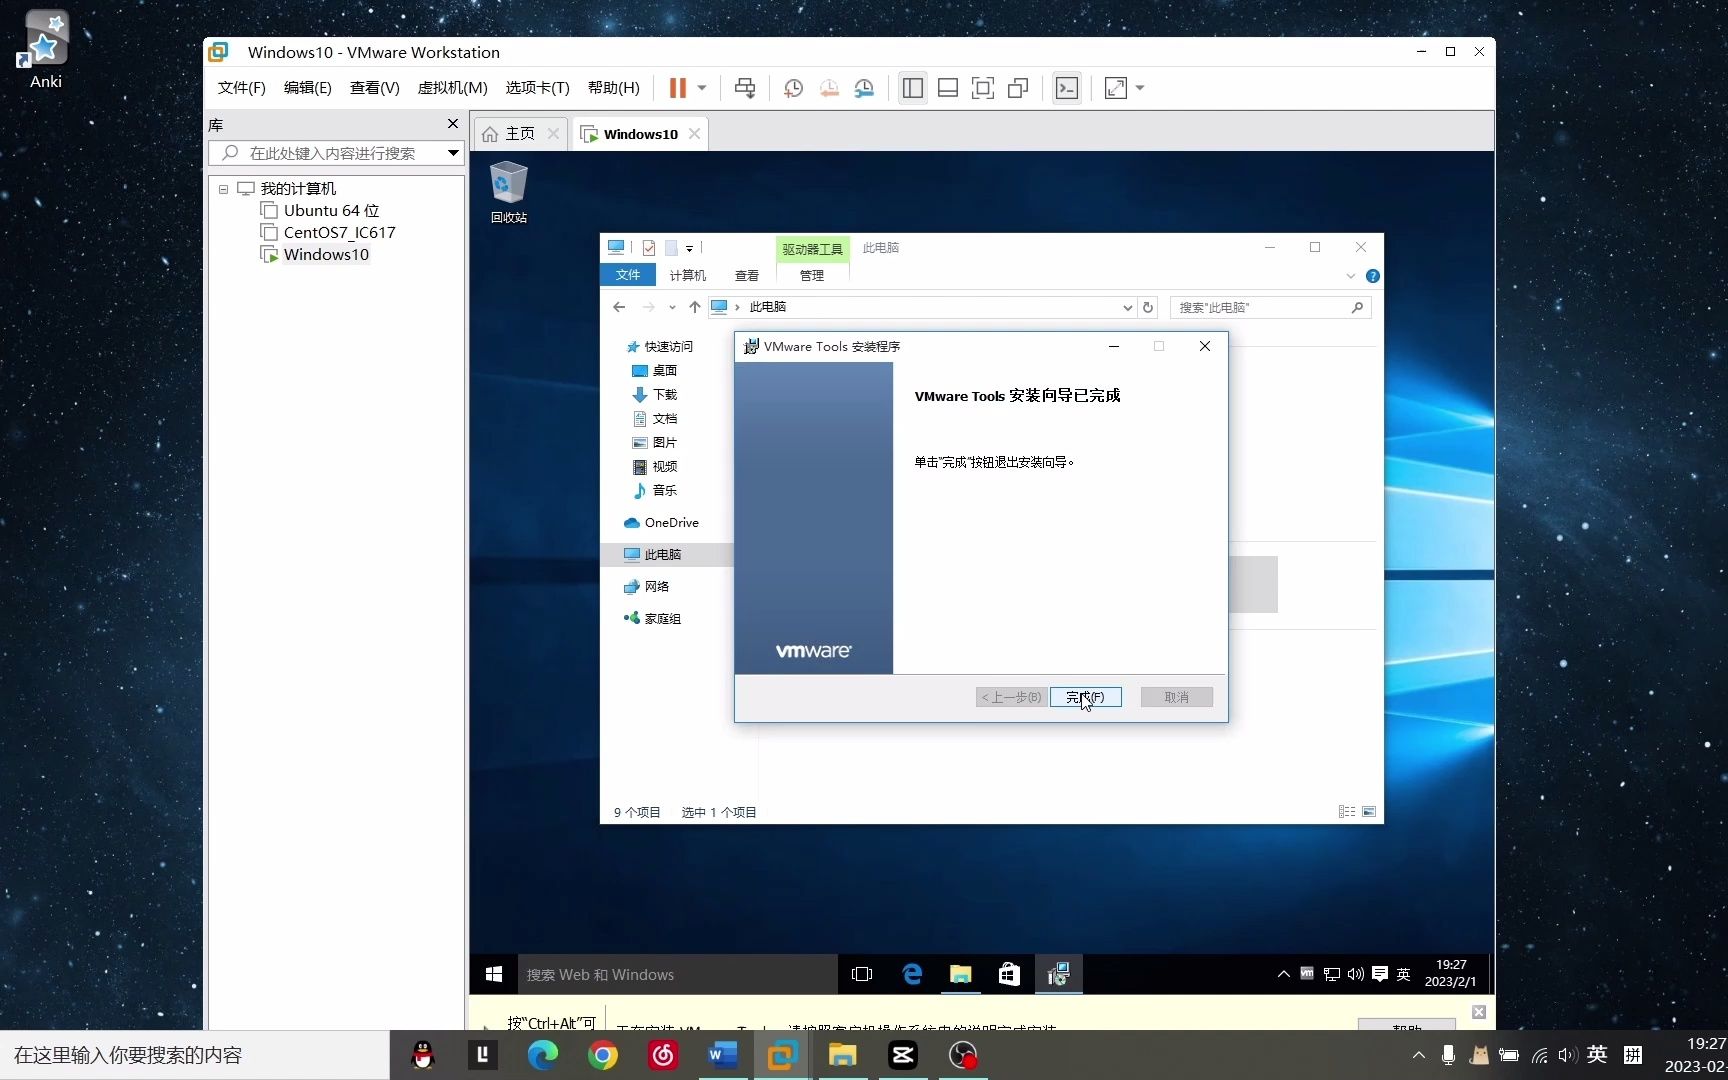
Task: Open the guest Windows Start button
Action: point(493,974)
